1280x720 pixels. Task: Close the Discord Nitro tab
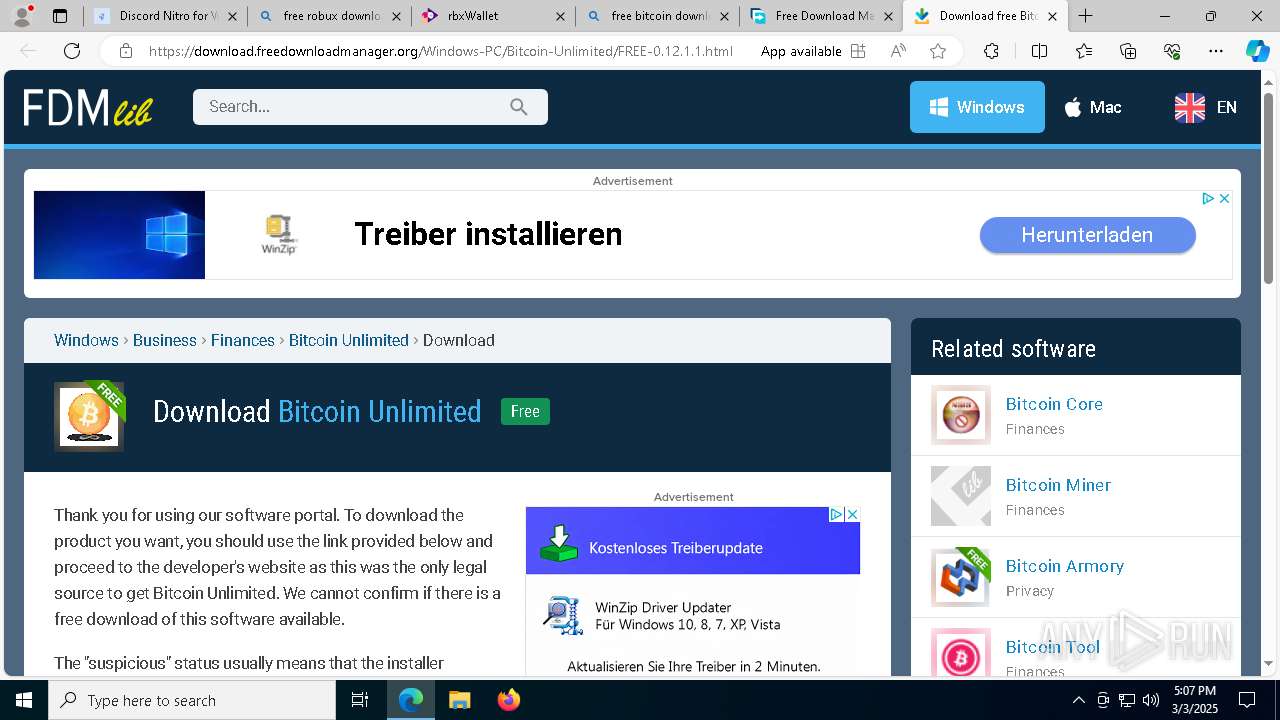232,16
